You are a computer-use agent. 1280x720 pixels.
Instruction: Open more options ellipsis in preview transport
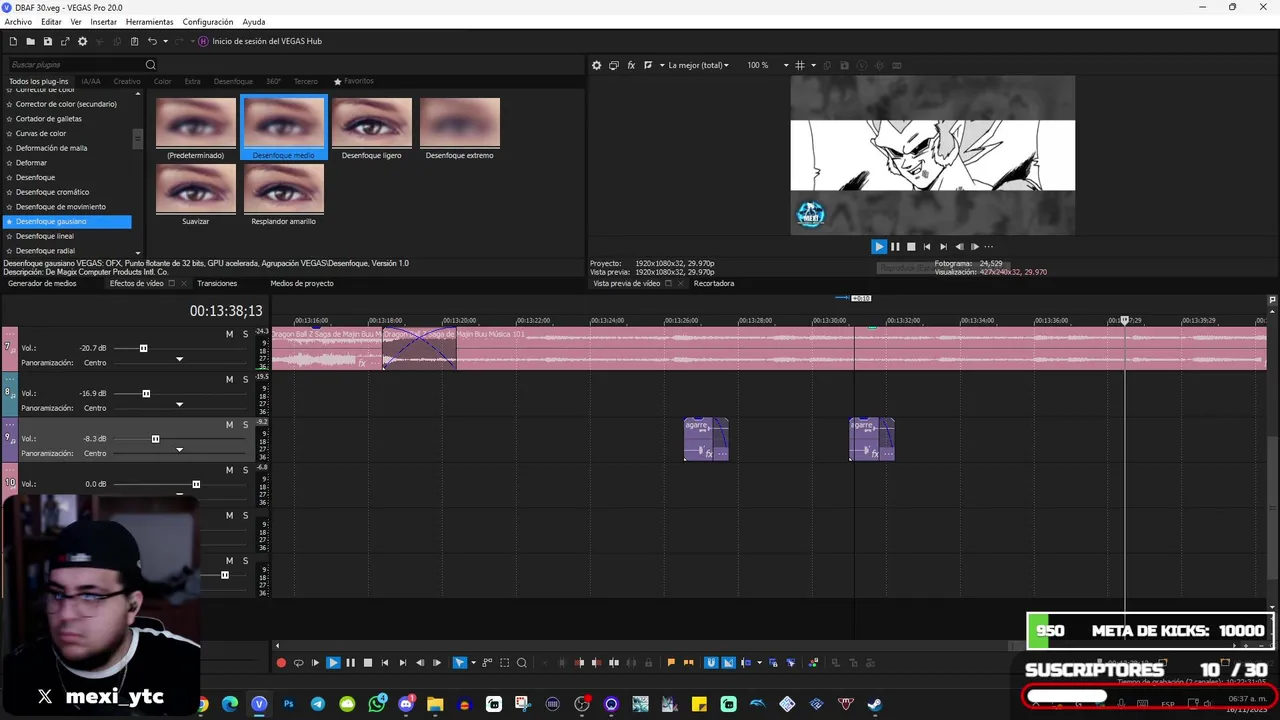pyautogui.click(x=989, y=246)
